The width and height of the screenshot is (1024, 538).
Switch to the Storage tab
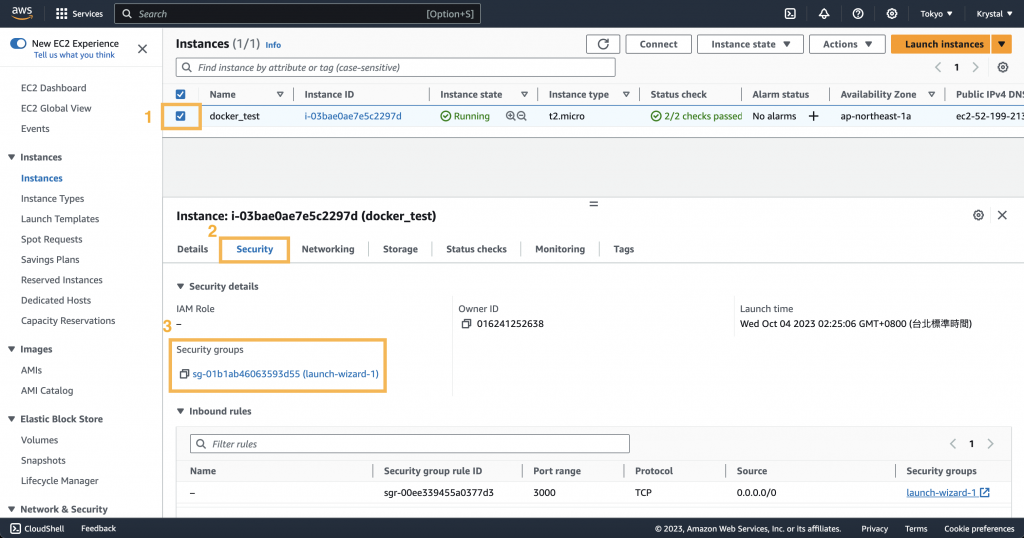coord(400,249)
